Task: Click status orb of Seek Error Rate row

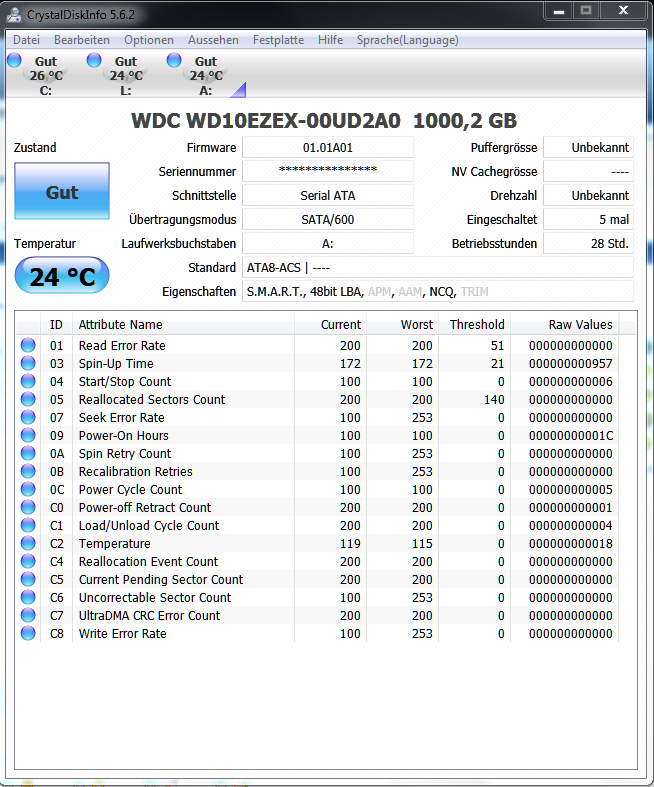Action: pos(28,418)
